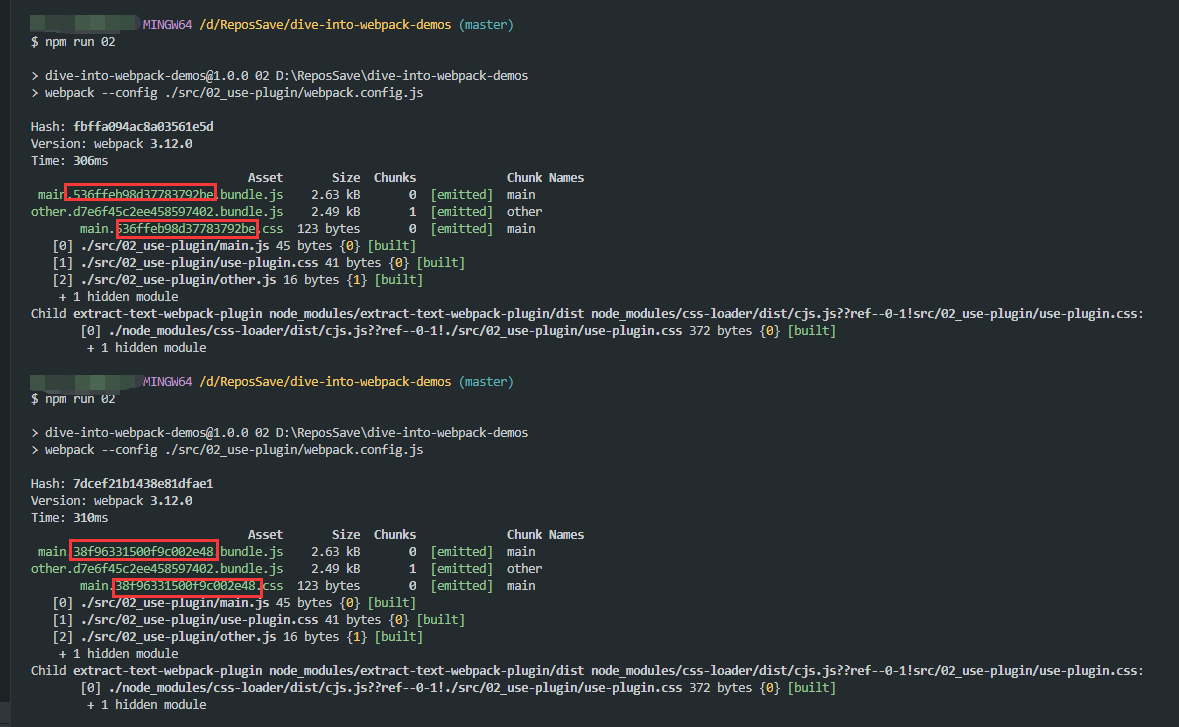1179x727 pixels.
Task: Click the hash value 7dcef21b1438e81dfae1
Action: click(x=143, y=484)
